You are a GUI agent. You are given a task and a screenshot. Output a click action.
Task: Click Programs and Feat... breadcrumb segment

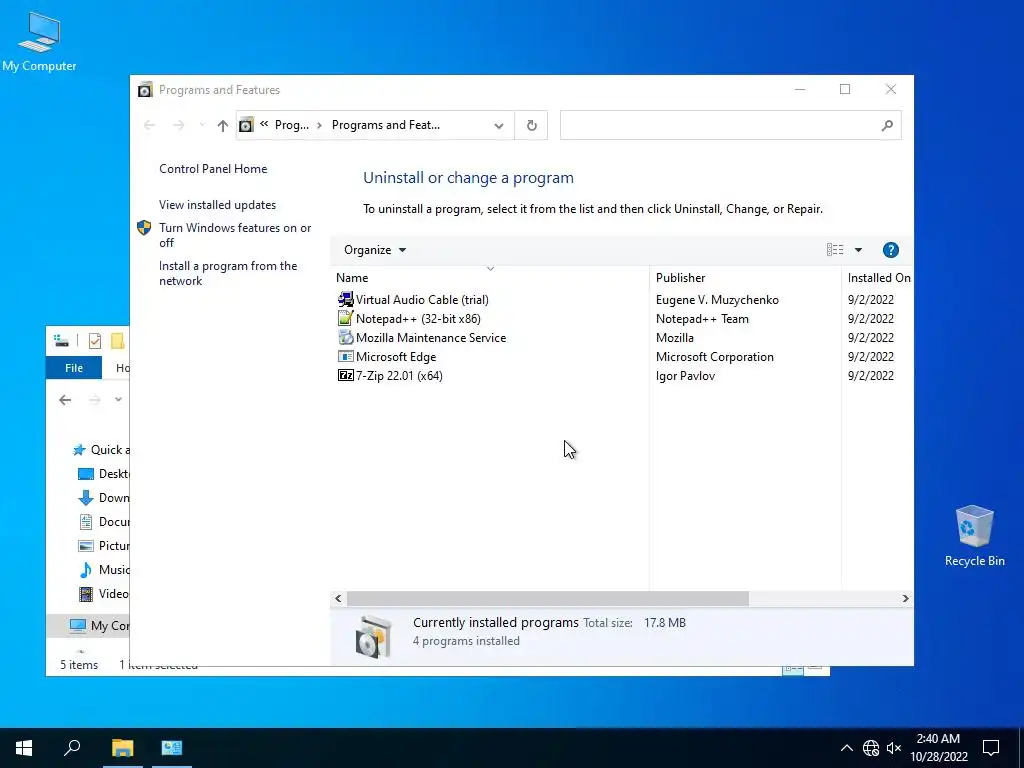pyautogui.click(x=386, y=125)
